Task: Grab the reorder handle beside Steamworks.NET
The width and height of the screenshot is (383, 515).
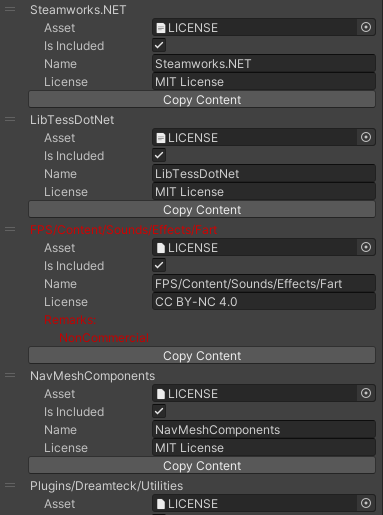Action: pos(10,9)
